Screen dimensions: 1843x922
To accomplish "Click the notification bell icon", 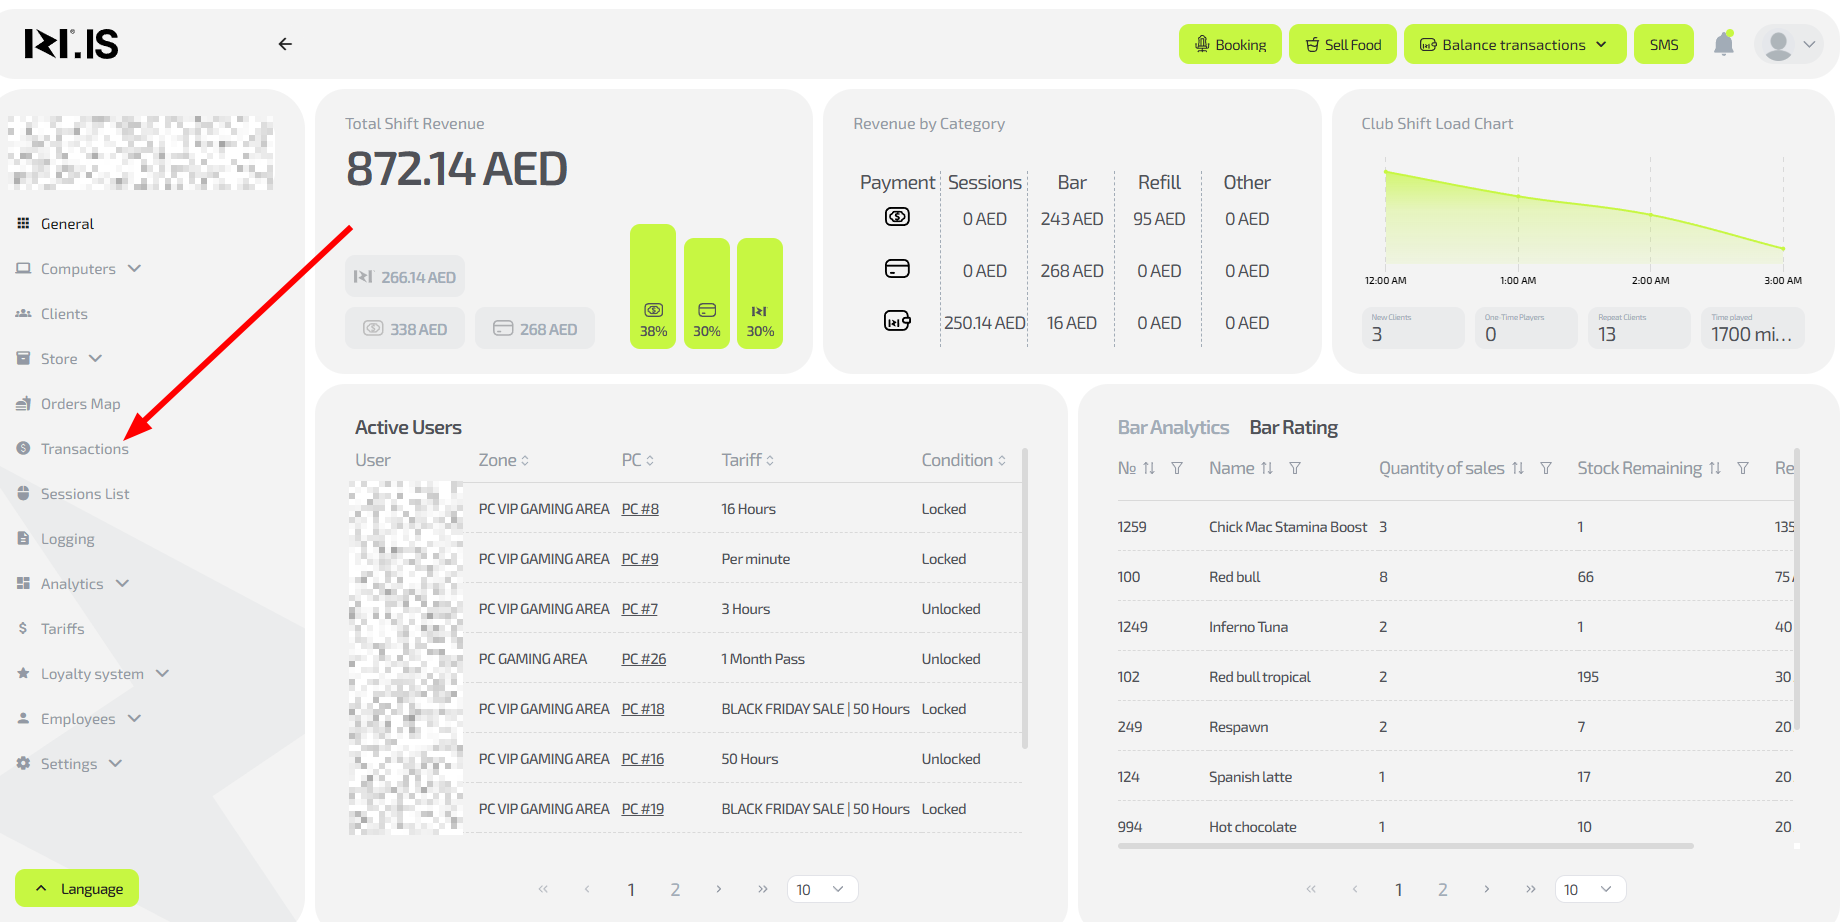I will [1723, 44].
